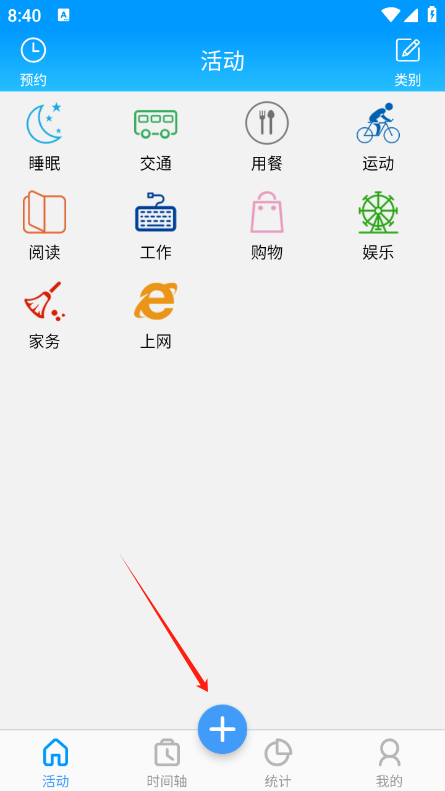This screenshot has height=791, width=445.
Task: Open the 娱乐 ferris wheel activity
Action: click(378, 212)
